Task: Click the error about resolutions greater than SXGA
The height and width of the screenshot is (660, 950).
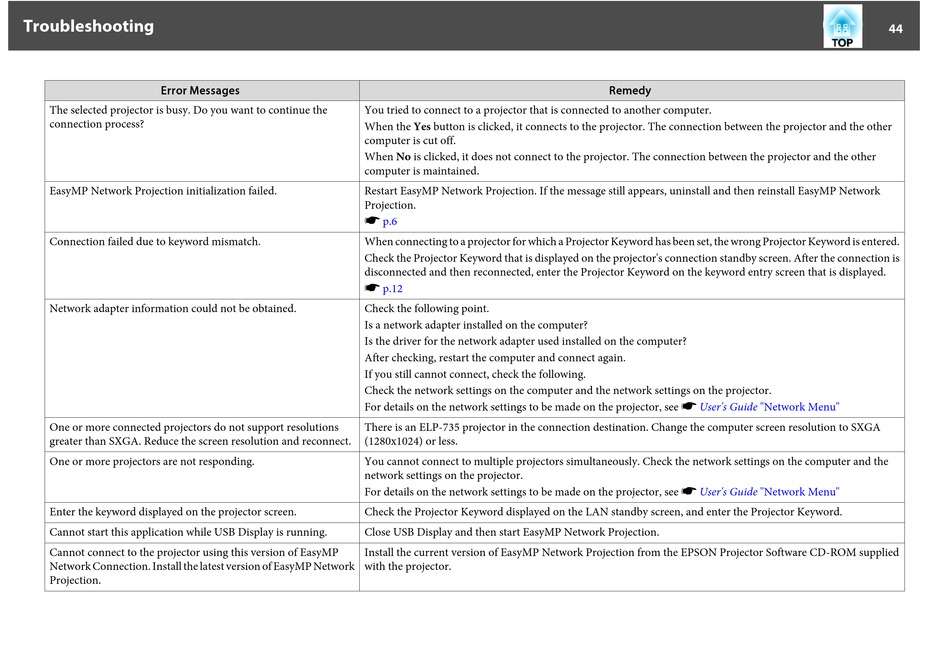Action: click(201, 435)
